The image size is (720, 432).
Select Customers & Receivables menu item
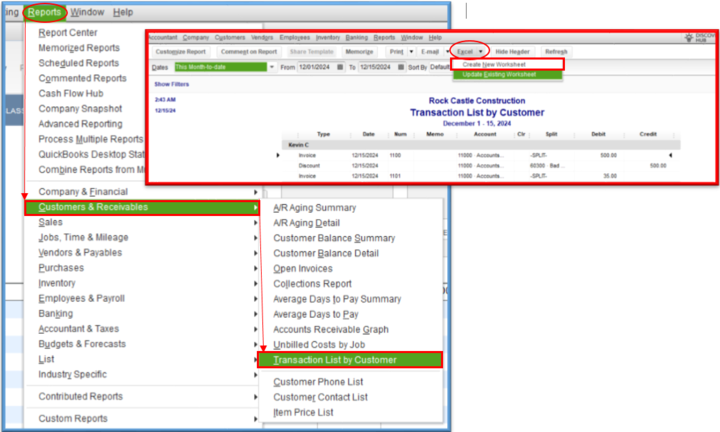[x=142, y=208]
